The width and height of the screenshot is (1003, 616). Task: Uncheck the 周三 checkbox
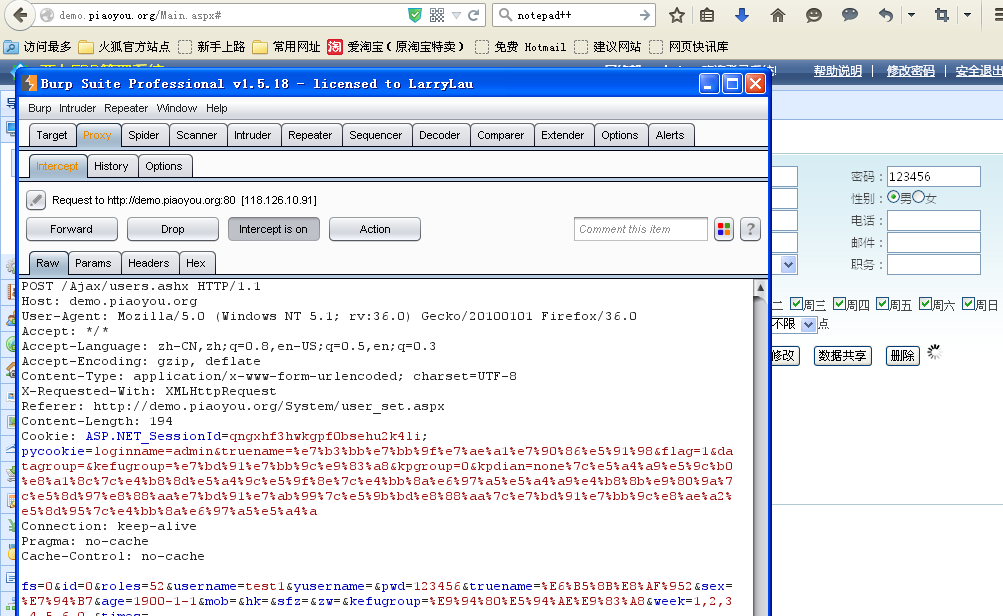pos(796,304)
